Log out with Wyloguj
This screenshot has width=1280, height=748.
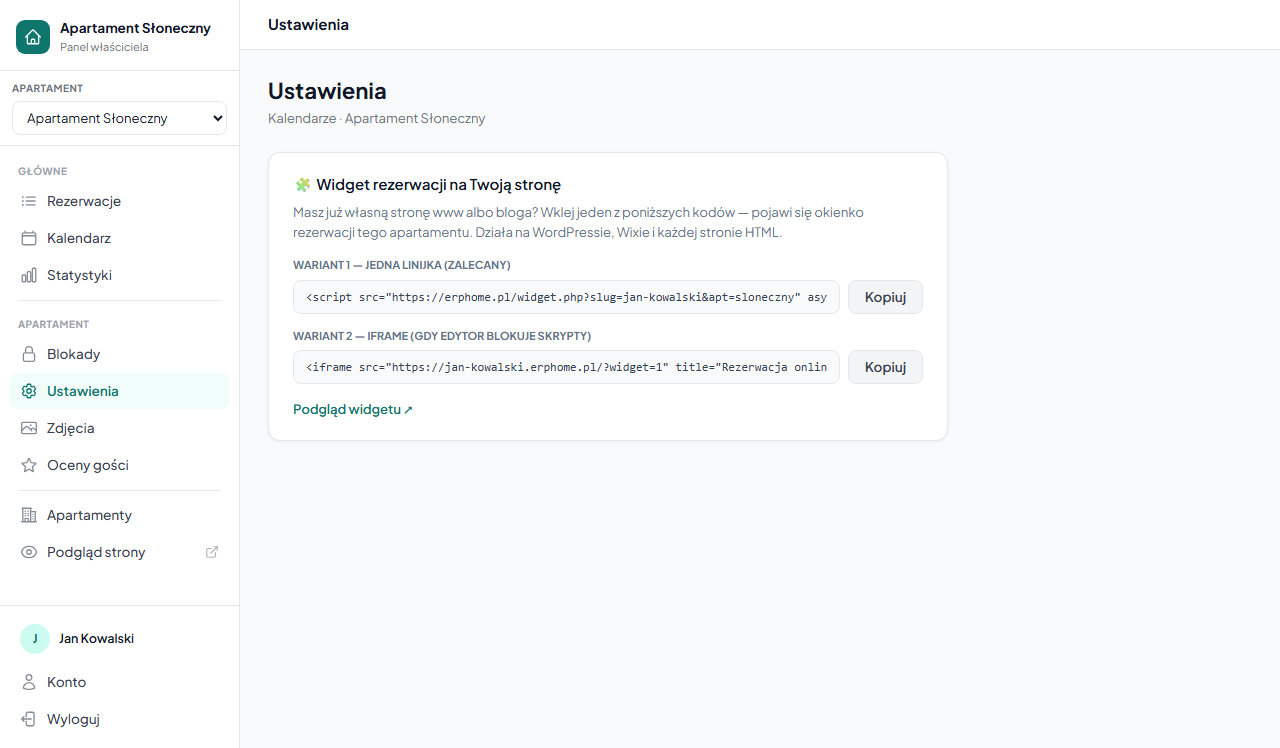[x=120, y=719]
